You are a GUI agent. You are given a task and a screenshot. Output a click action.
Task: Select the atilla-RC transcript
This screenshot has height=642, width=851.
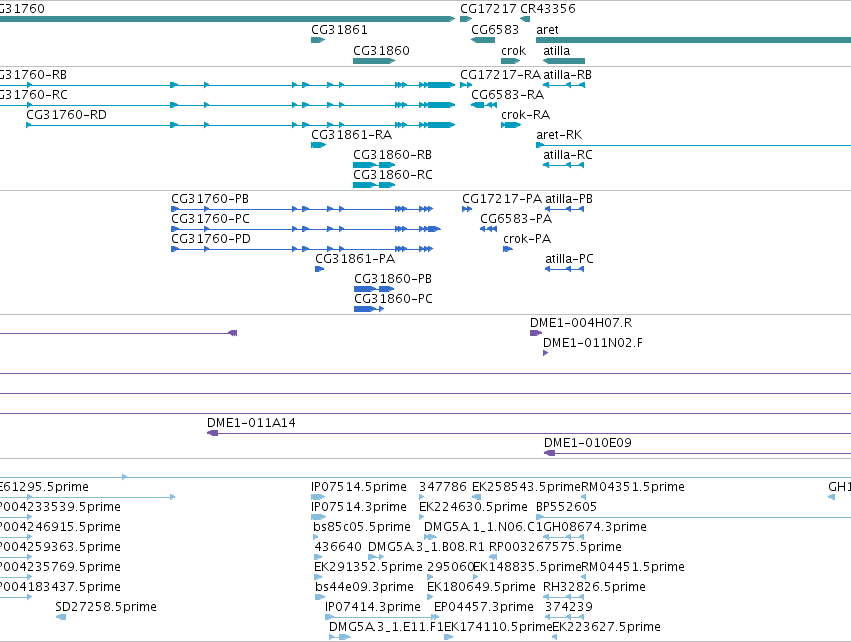click(563, 165)
